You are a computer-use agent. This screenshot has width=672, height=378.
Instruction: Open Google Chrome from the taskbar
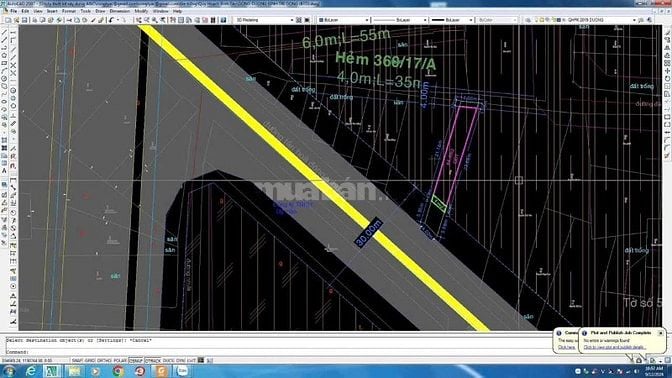pyautogui.click(x=118, y=371)
